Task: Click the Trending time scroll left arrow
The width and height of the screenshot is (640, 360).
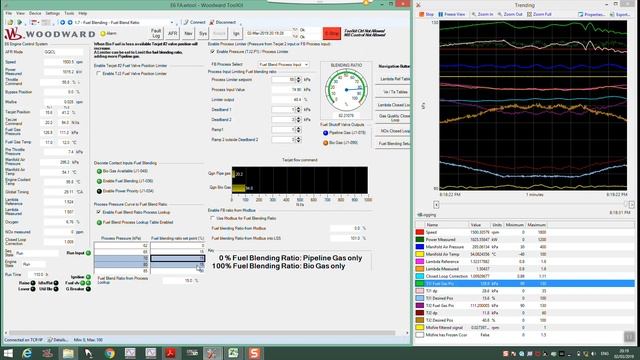Action: pyautogui.click(x=436, y=204)
